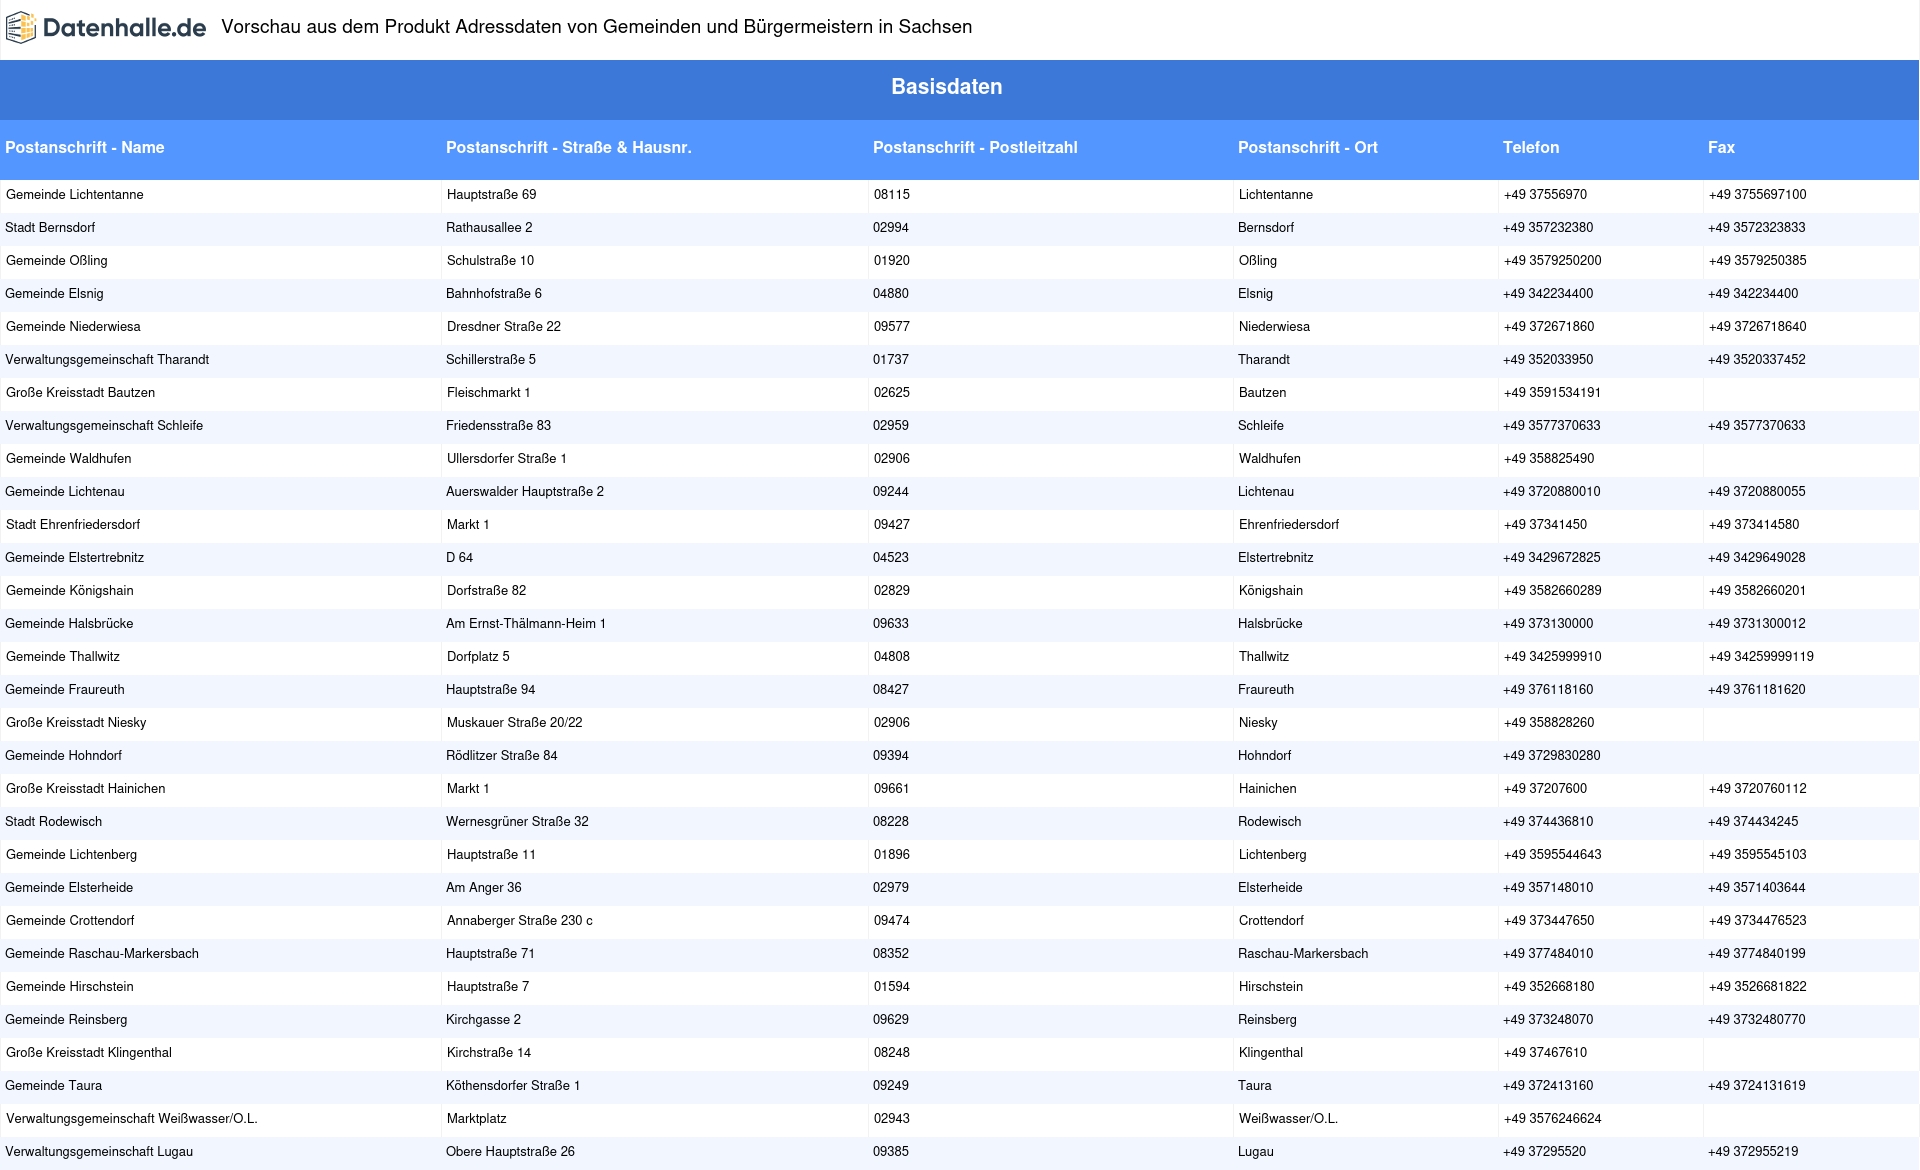
Task: Click postal code '08115'
Action: tap(891, 195)
